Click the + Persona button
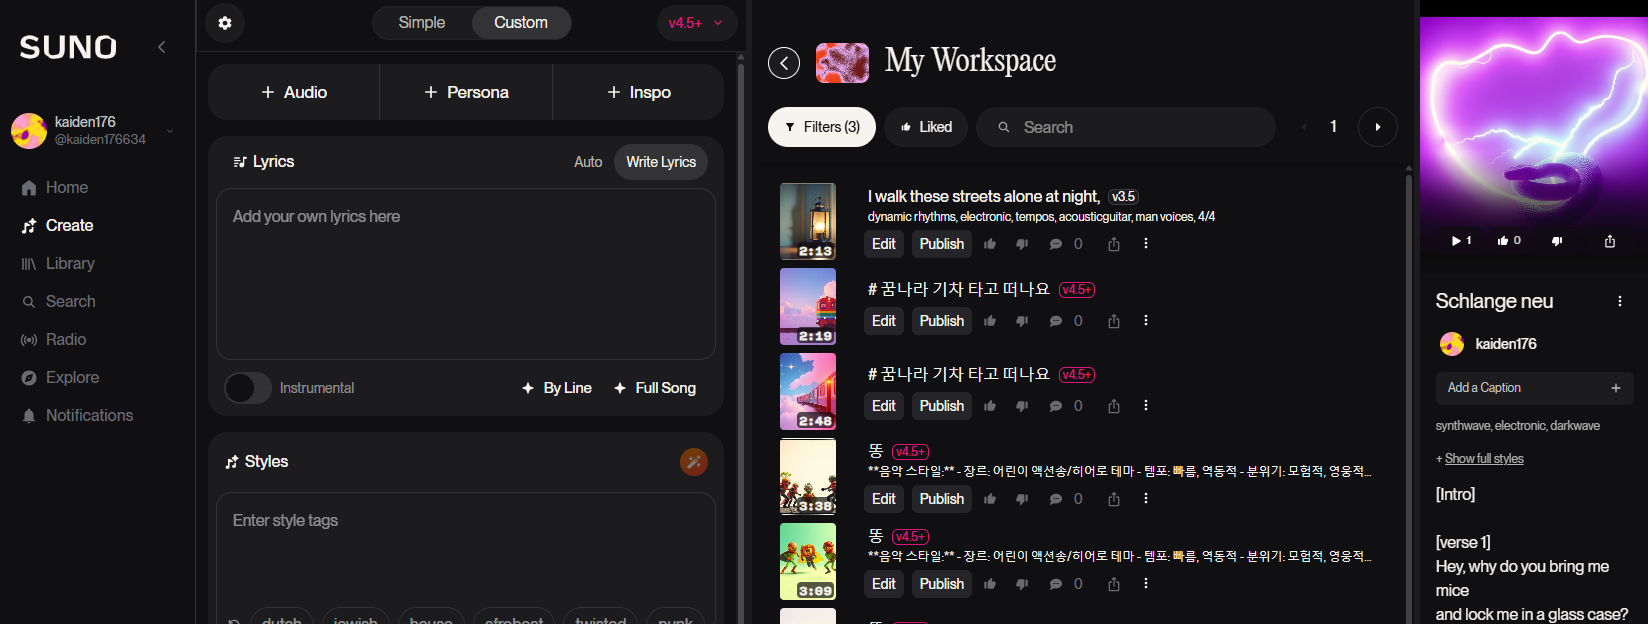 (x=466, y=92)
